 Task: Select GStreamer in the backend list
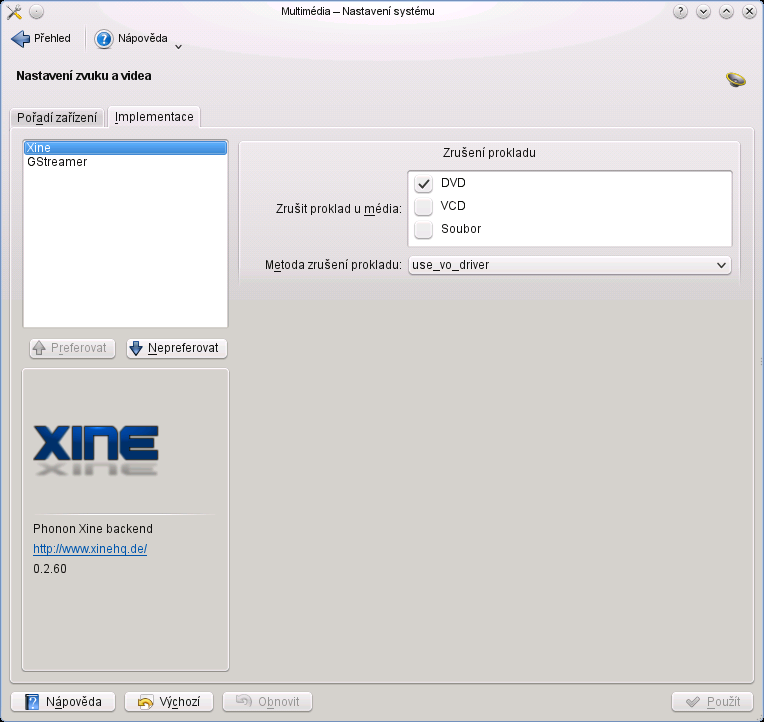126,162
